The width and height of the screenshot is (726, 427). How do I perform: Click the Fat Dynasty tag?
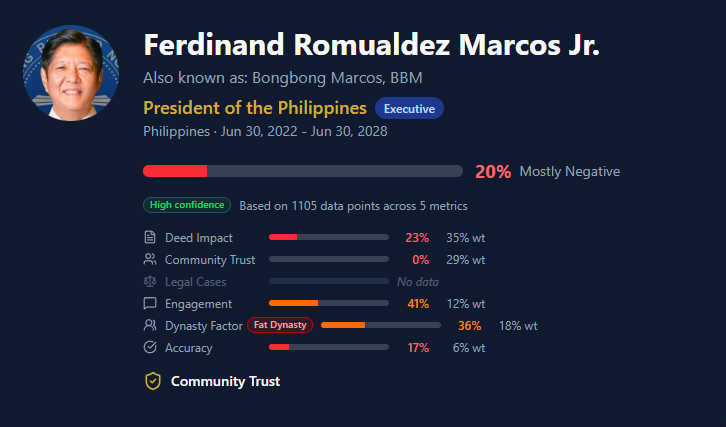click(280, 326)
